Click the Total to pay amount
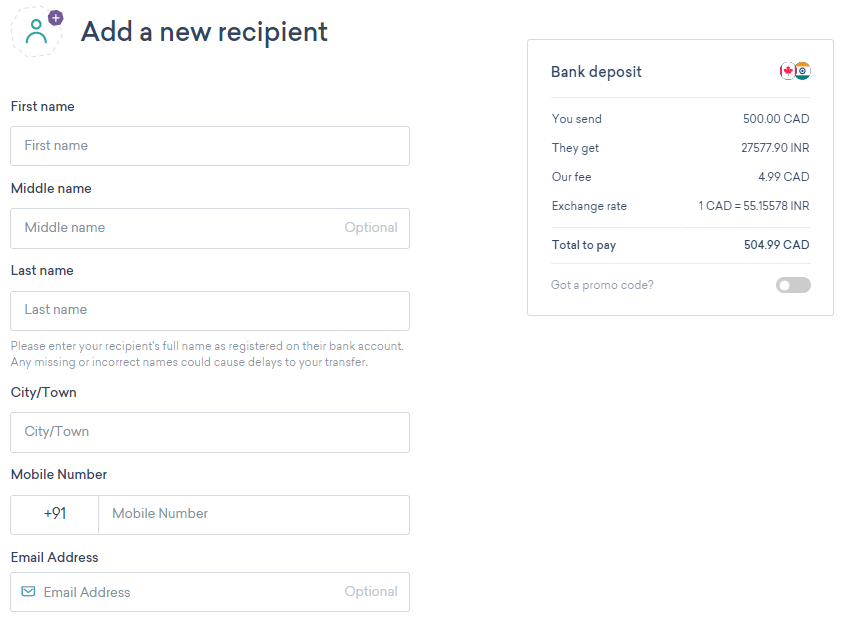This screenshot has width=846, height=621. coord(776,245)
